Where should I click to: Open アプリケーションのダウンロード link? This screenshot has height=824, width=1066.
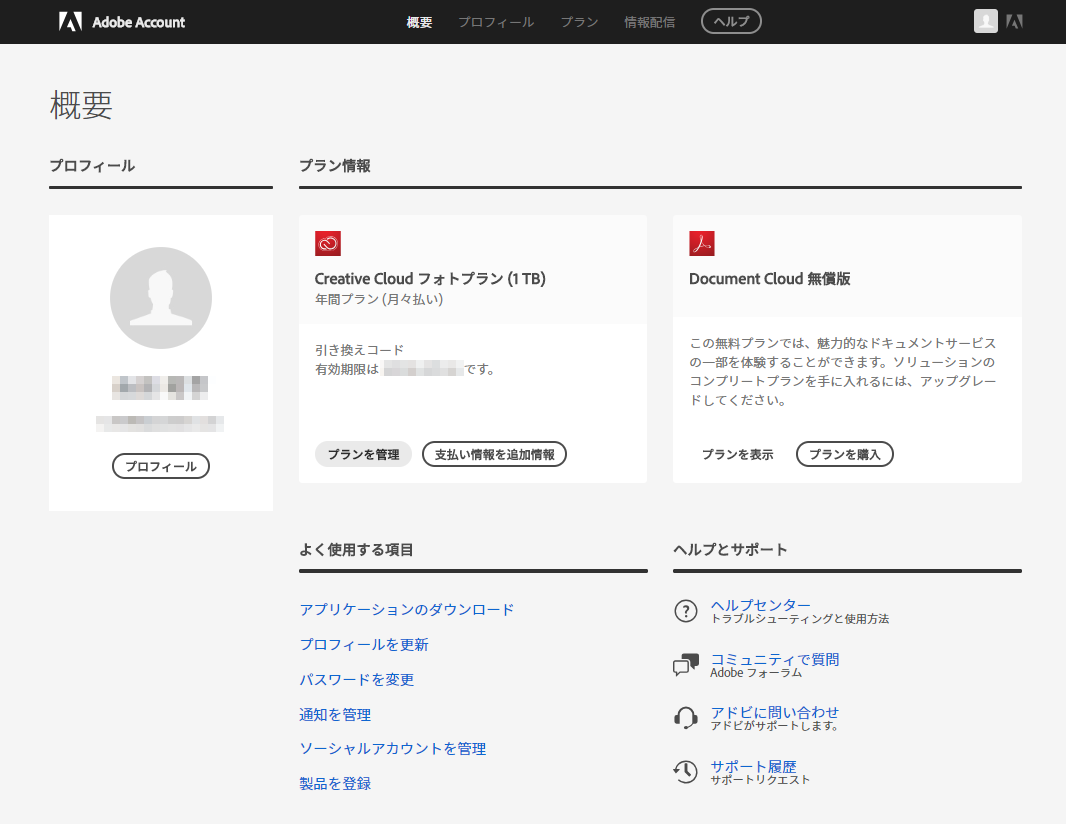(407, 609)
